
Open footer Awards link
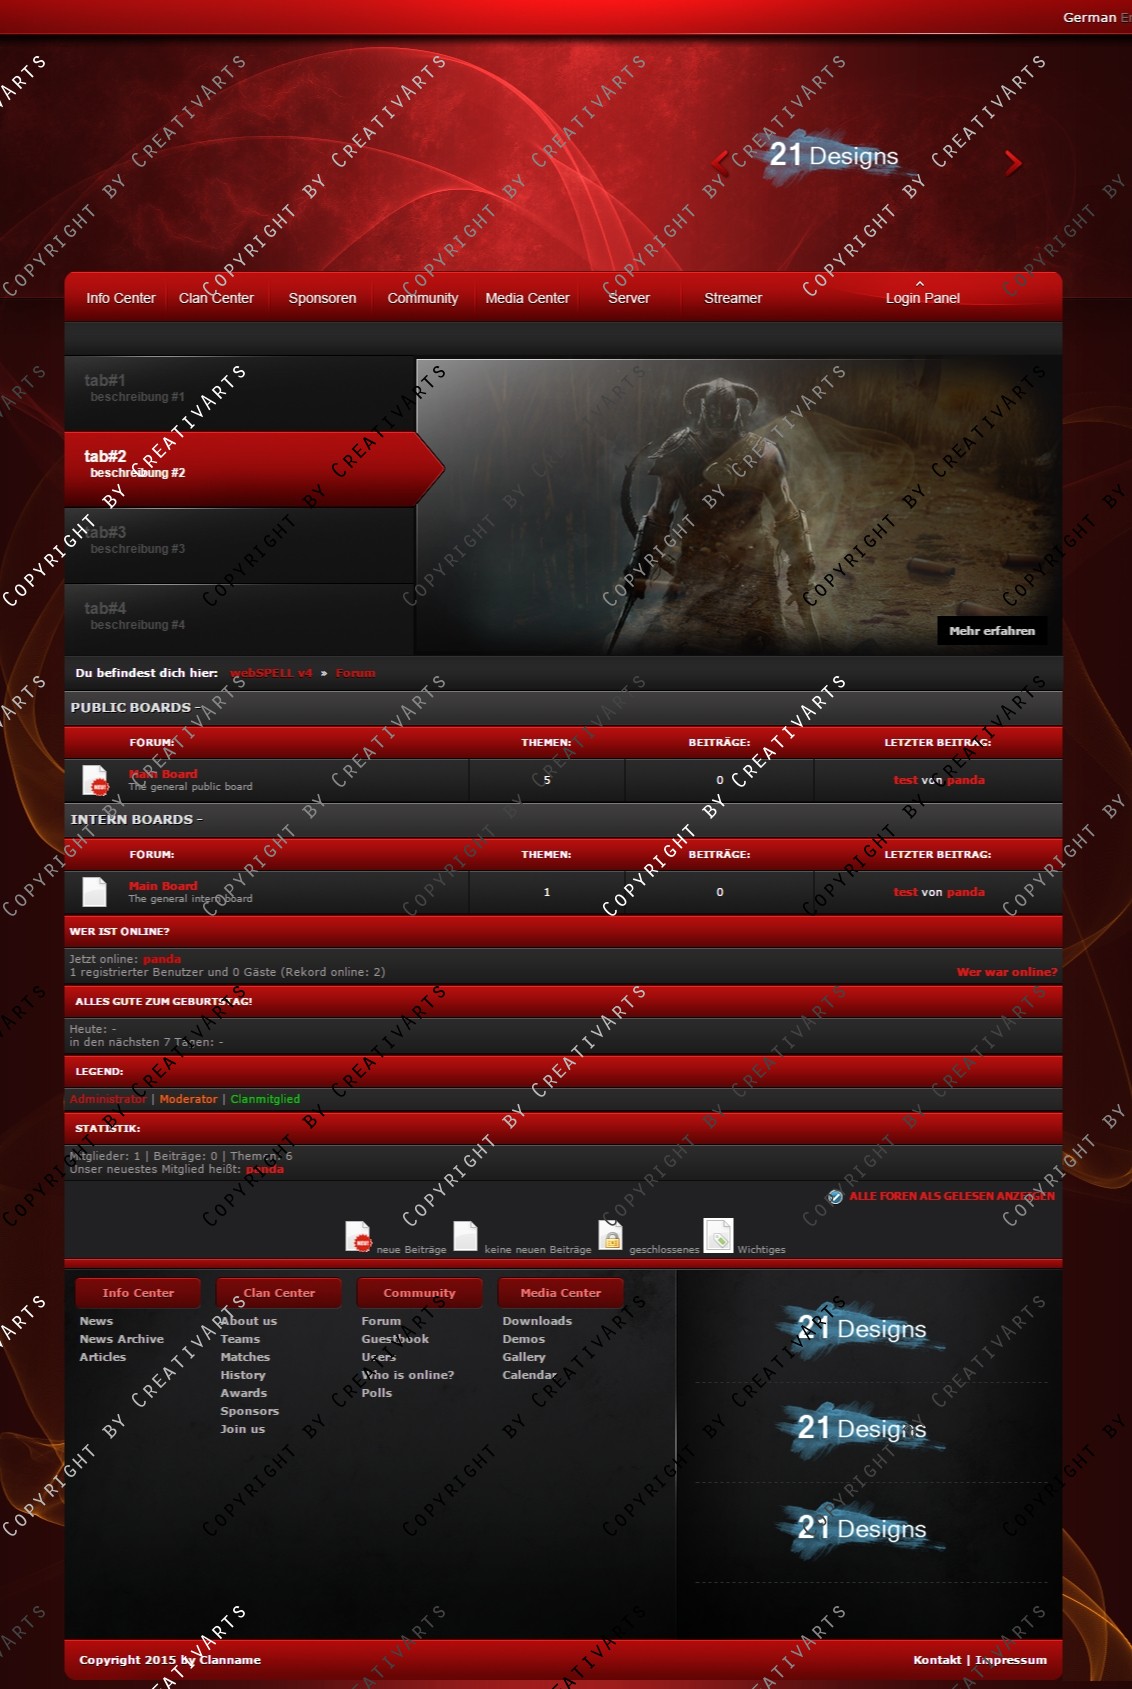point(244,1393)
